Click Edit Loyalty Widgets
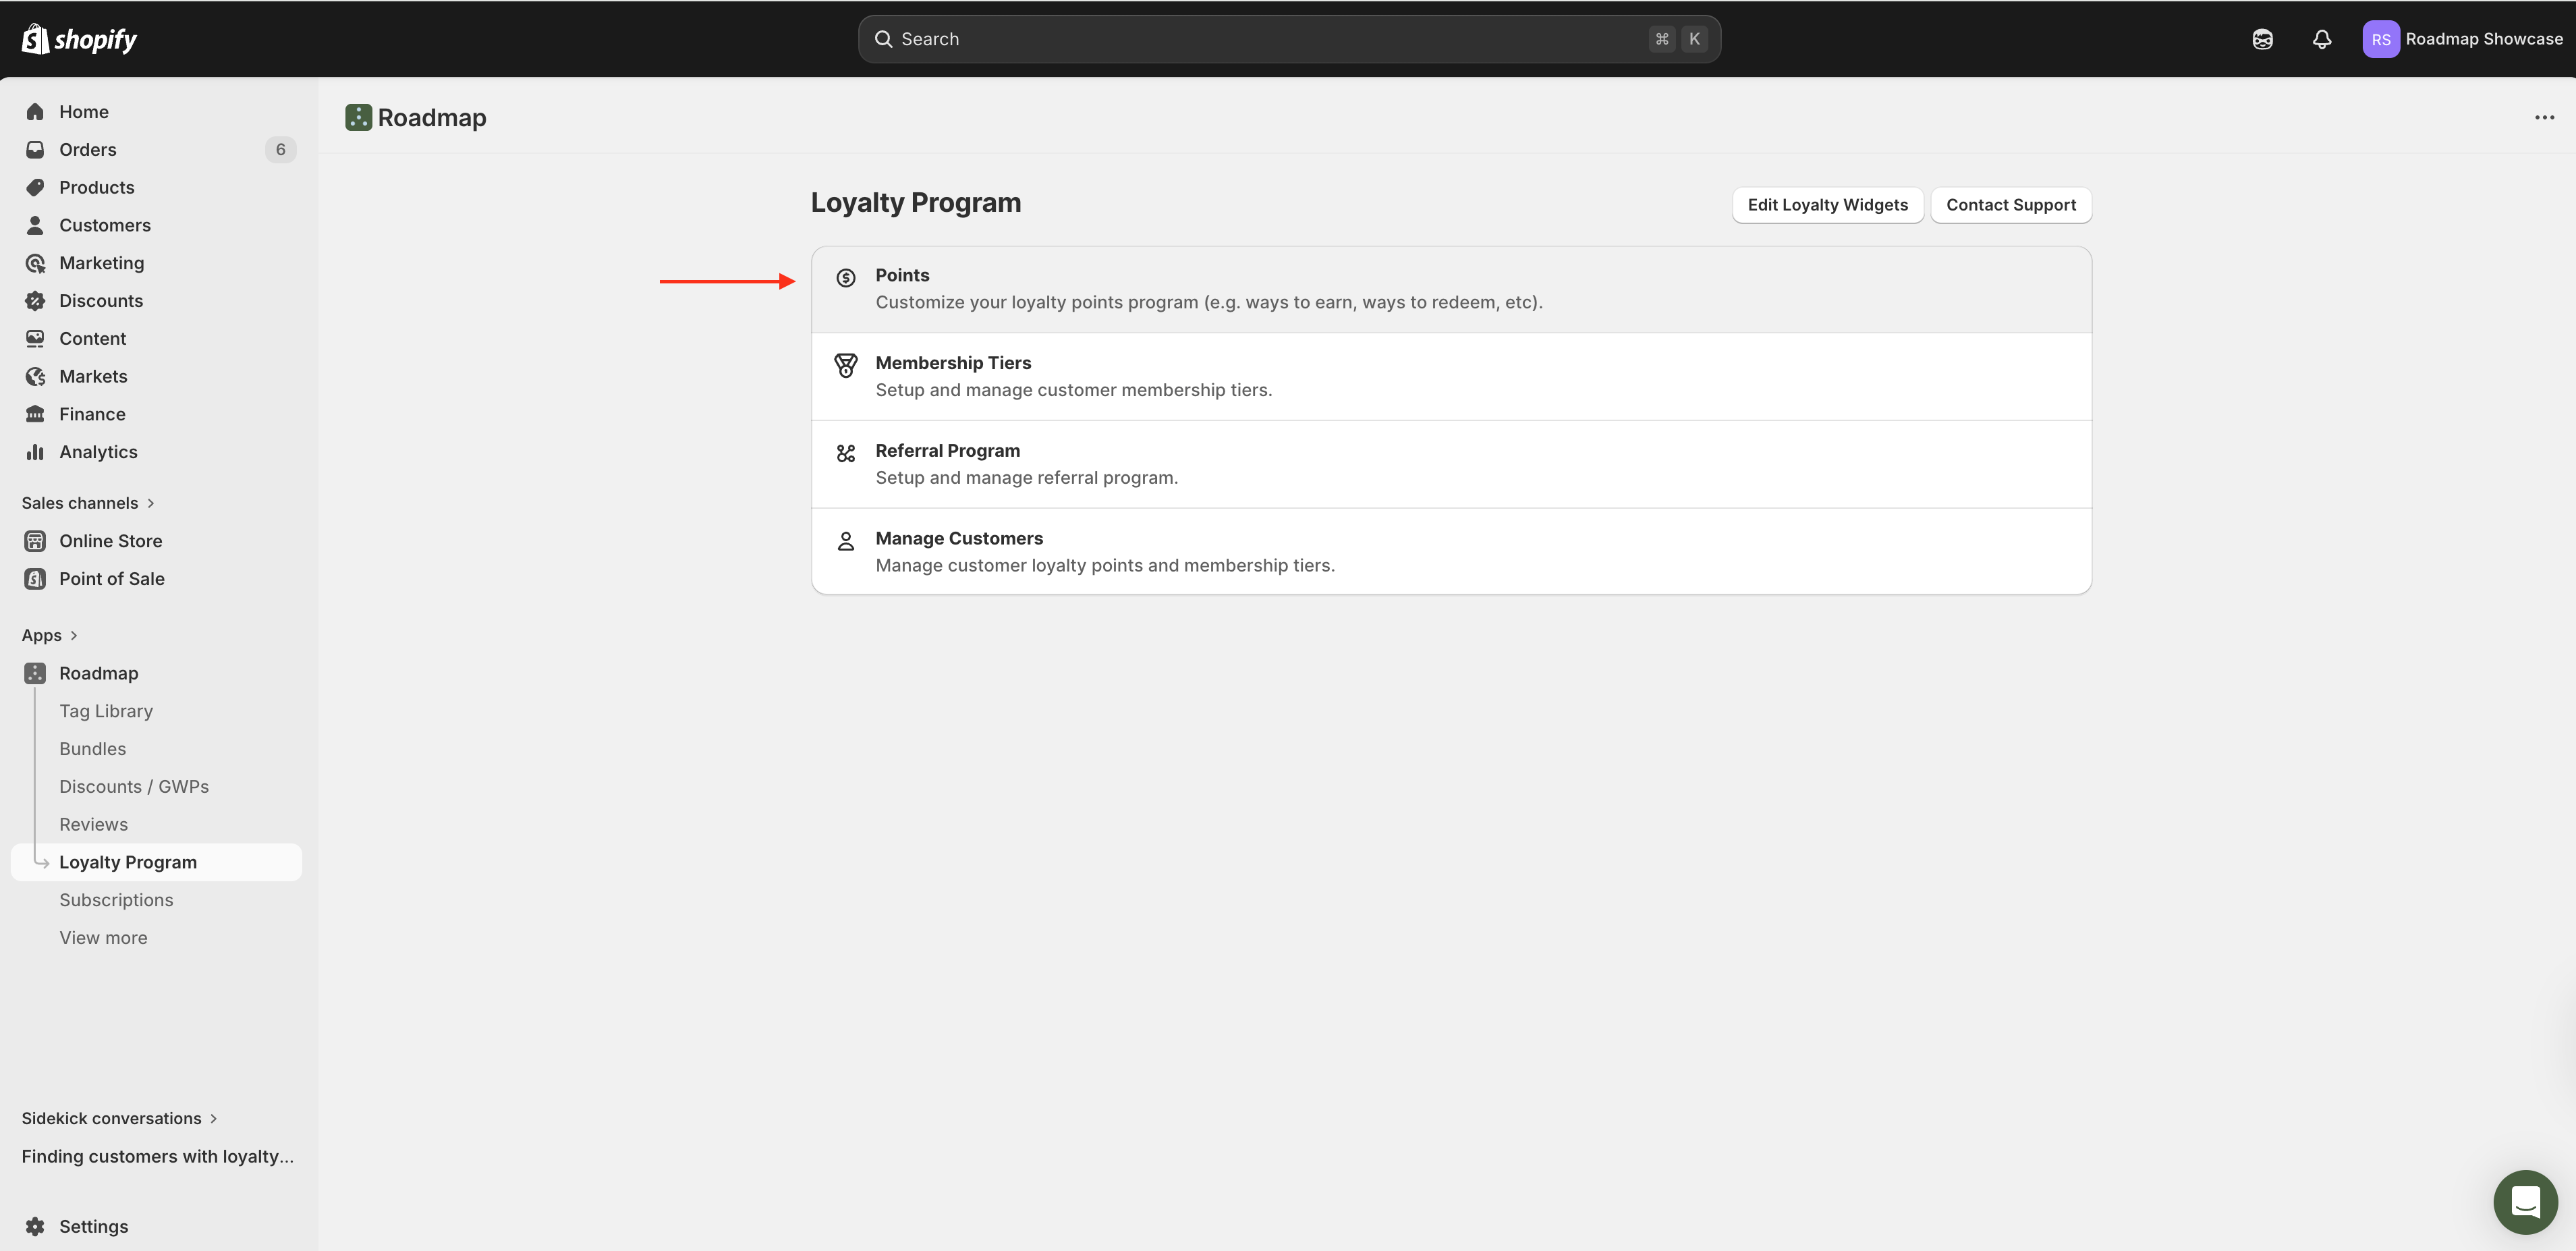The image size is (2576, 1251). tap(1828, 204)
